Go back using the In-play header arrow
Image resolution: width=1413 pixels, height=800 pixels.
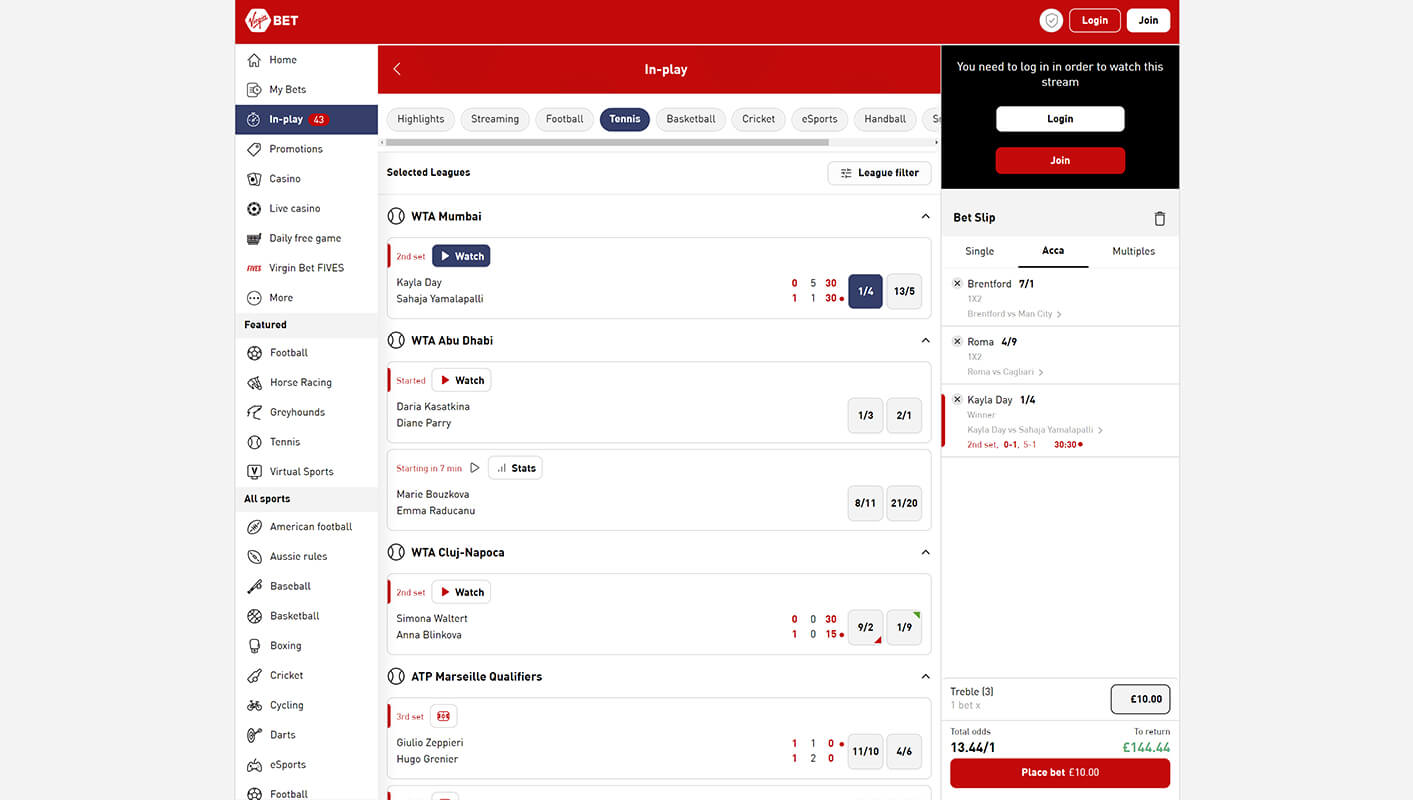point(397,69)
